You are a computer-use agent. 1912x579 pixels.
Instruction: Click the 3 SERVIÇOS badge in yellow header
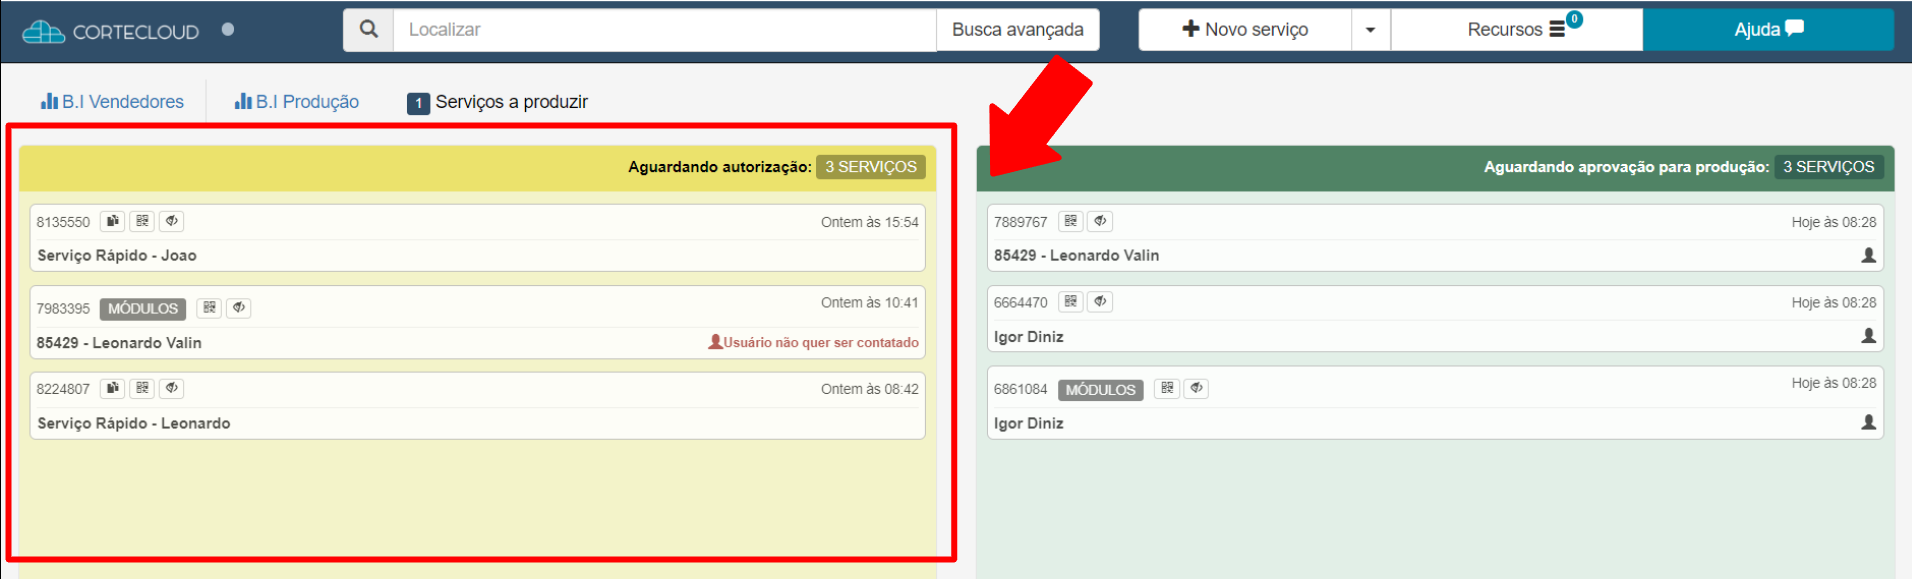point(871,167)
